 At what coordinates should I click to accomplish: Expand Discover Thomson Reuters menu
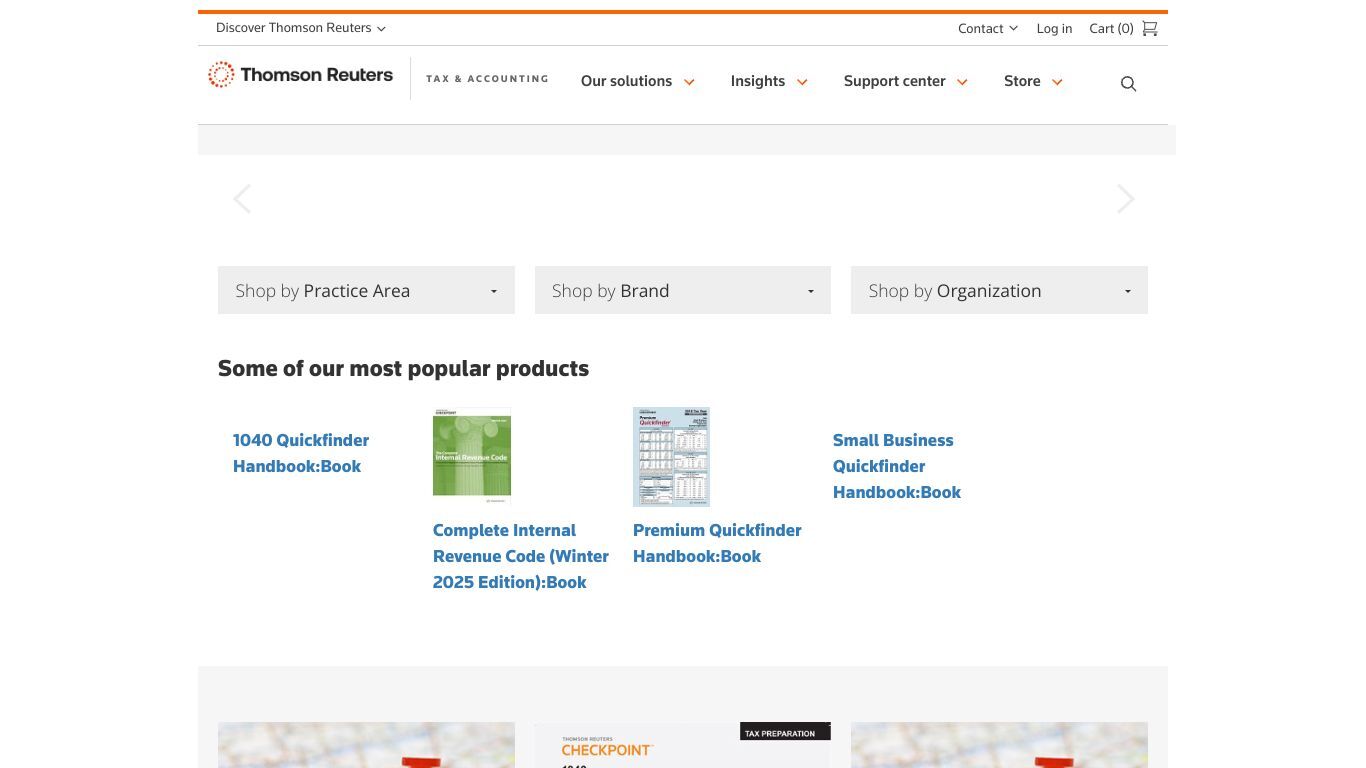click(301, 28)
